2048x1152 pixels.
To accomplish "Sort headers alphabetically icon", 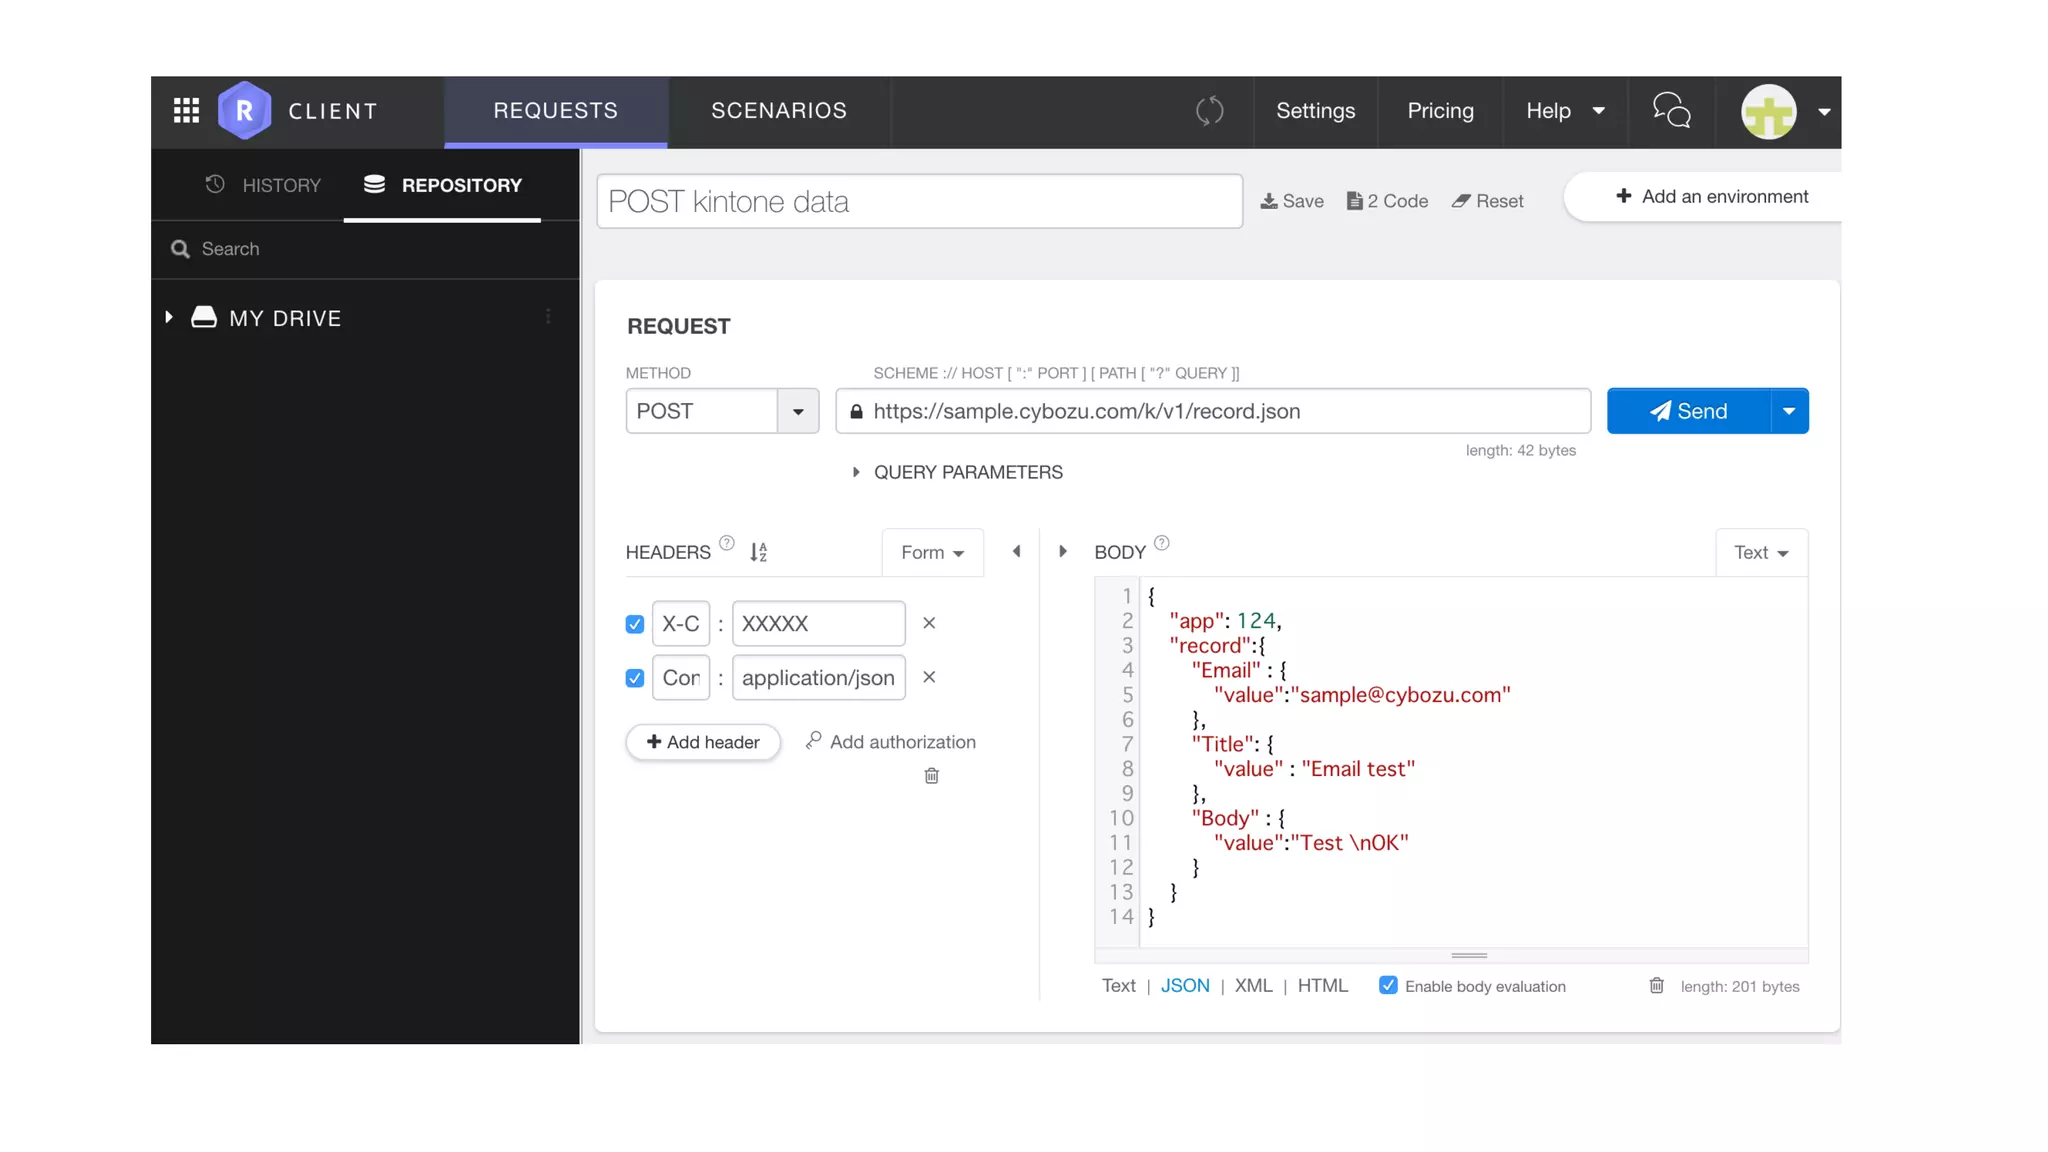I will 759,552.
